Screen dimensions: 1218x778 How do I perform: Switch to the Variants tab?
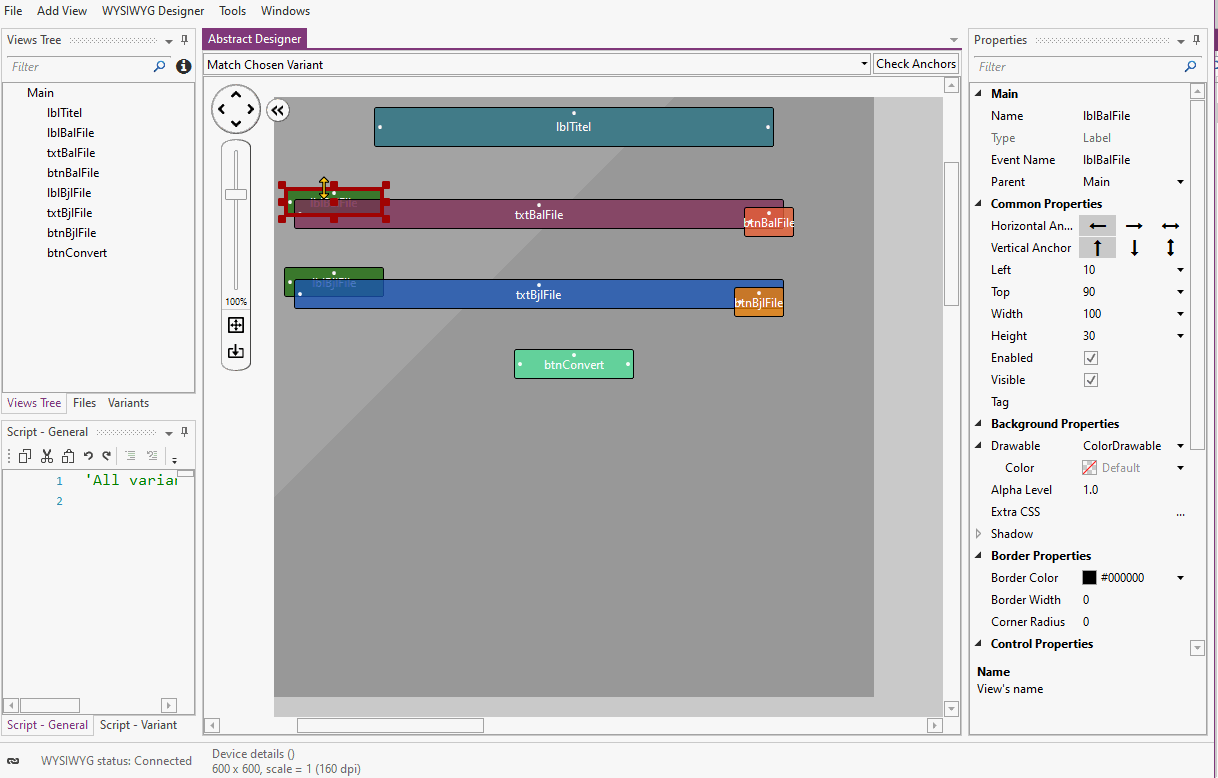click(x=128, y=403)
